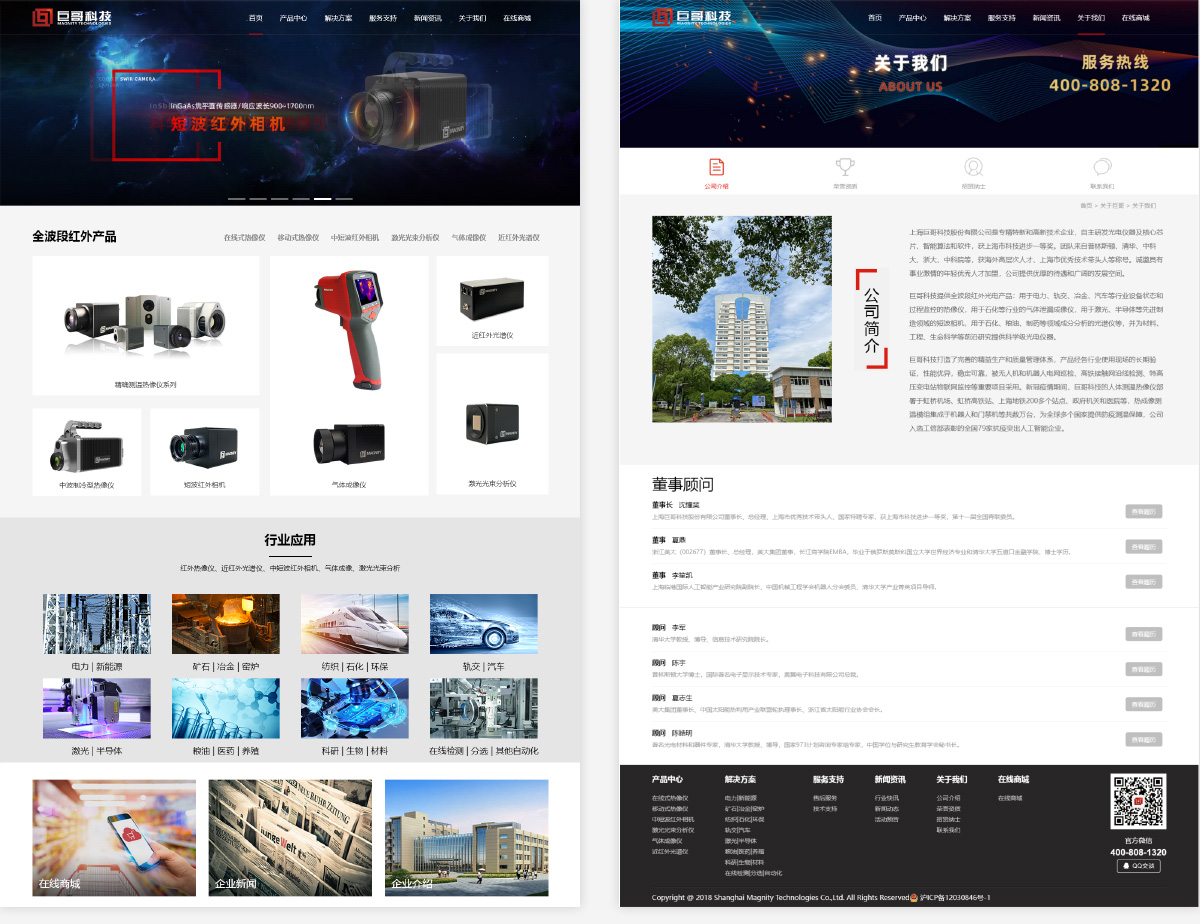Click the QR code in the footer
The image size is (1200, 924).
pyautogui.click(x=1138, y=802)
